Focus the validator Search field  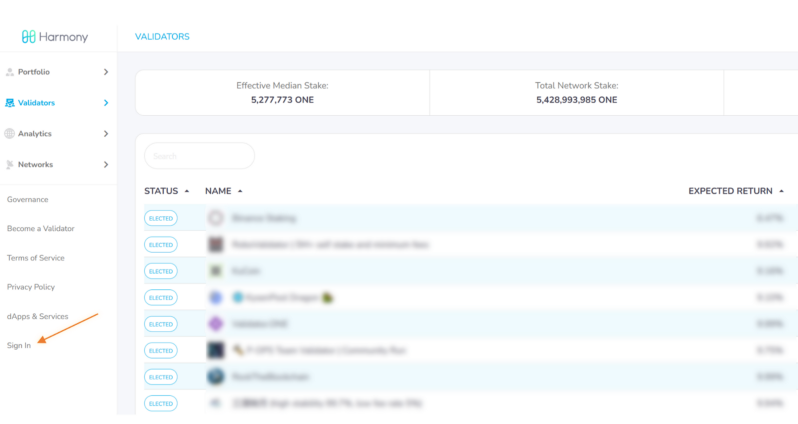click(200, 156)
